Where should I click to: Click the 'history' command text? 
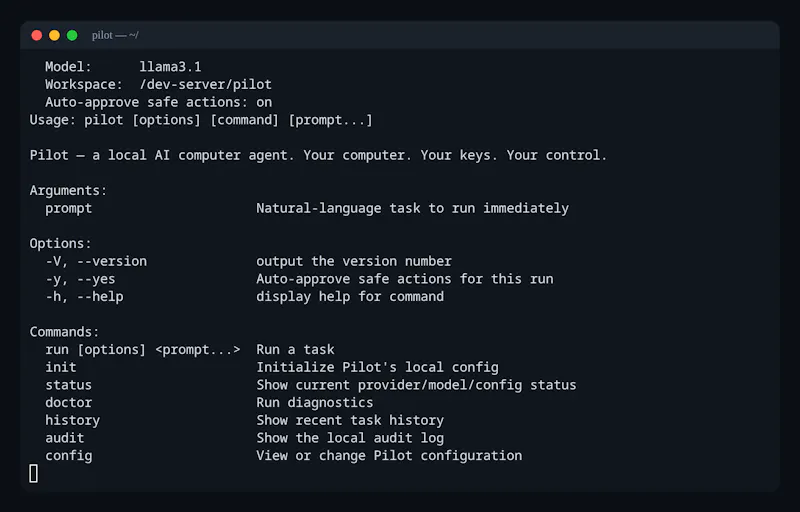[x=72, y=420]
